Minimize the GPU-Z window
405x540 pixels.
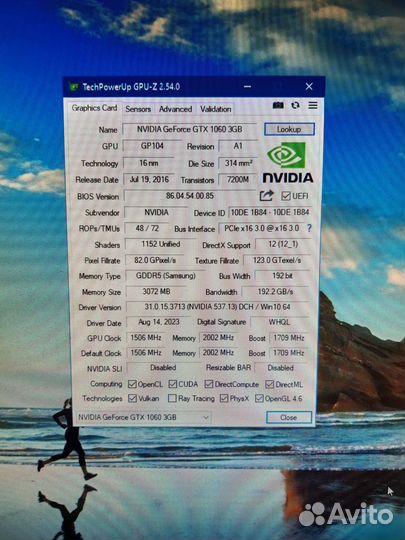247,86
